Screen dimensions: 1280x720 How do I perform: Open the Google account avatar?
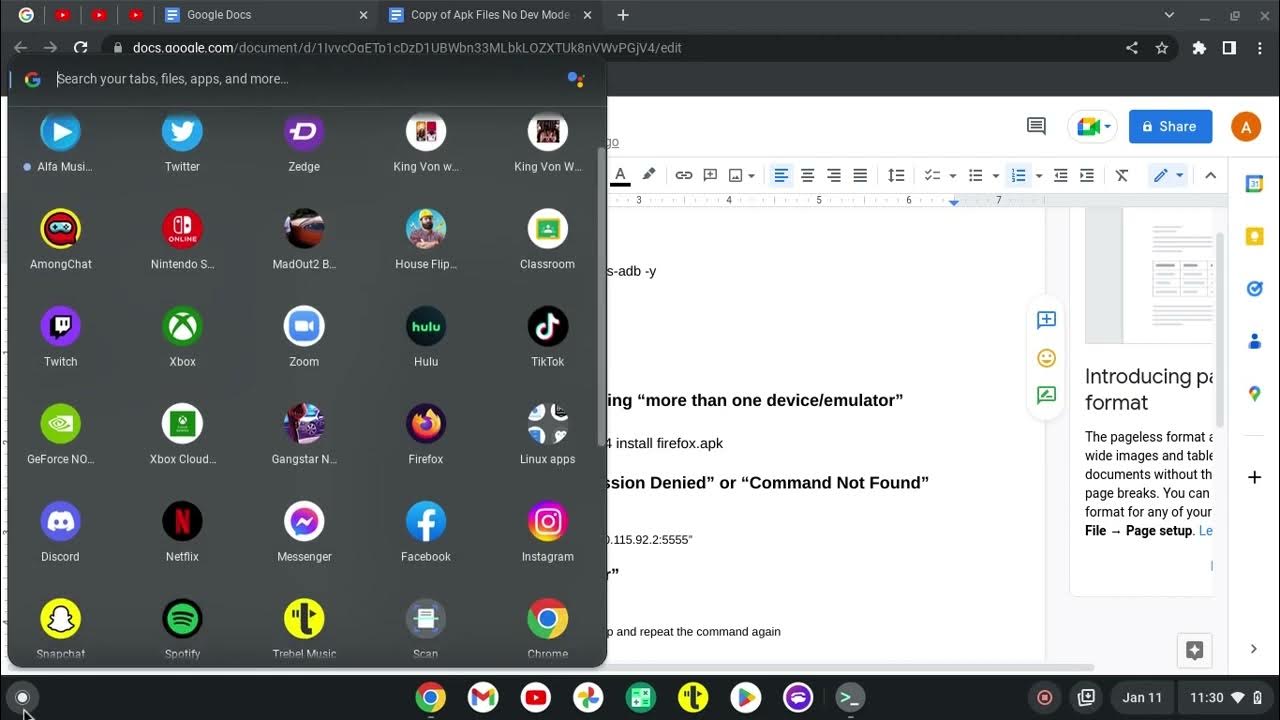[1246, 127]
